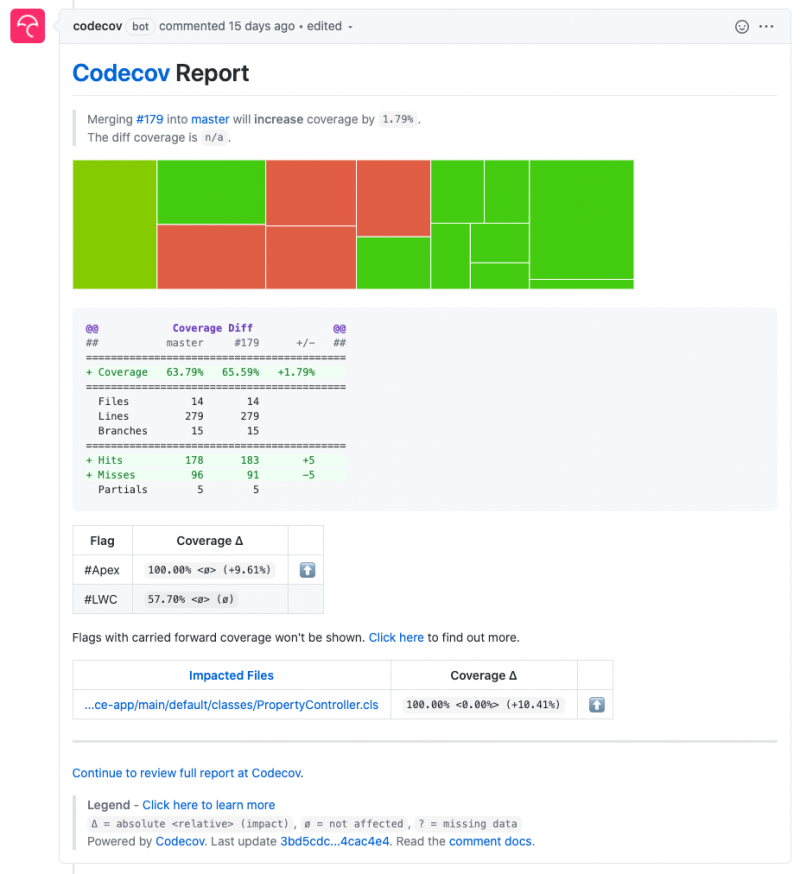
Task: Click the Codecov umbrella avatar
Action: (x=27, y=26)
